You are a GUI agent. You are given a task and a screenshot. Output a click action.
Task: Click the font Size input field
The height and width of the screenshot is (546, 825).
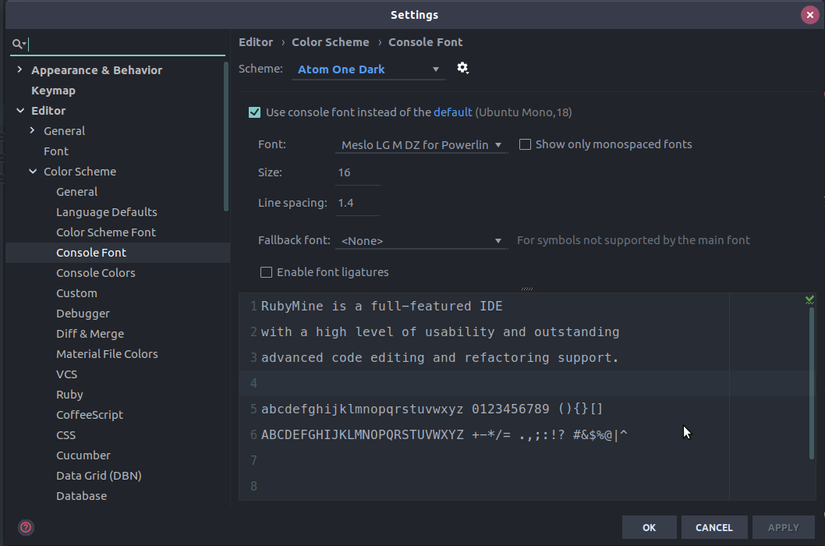pos(358,173)
